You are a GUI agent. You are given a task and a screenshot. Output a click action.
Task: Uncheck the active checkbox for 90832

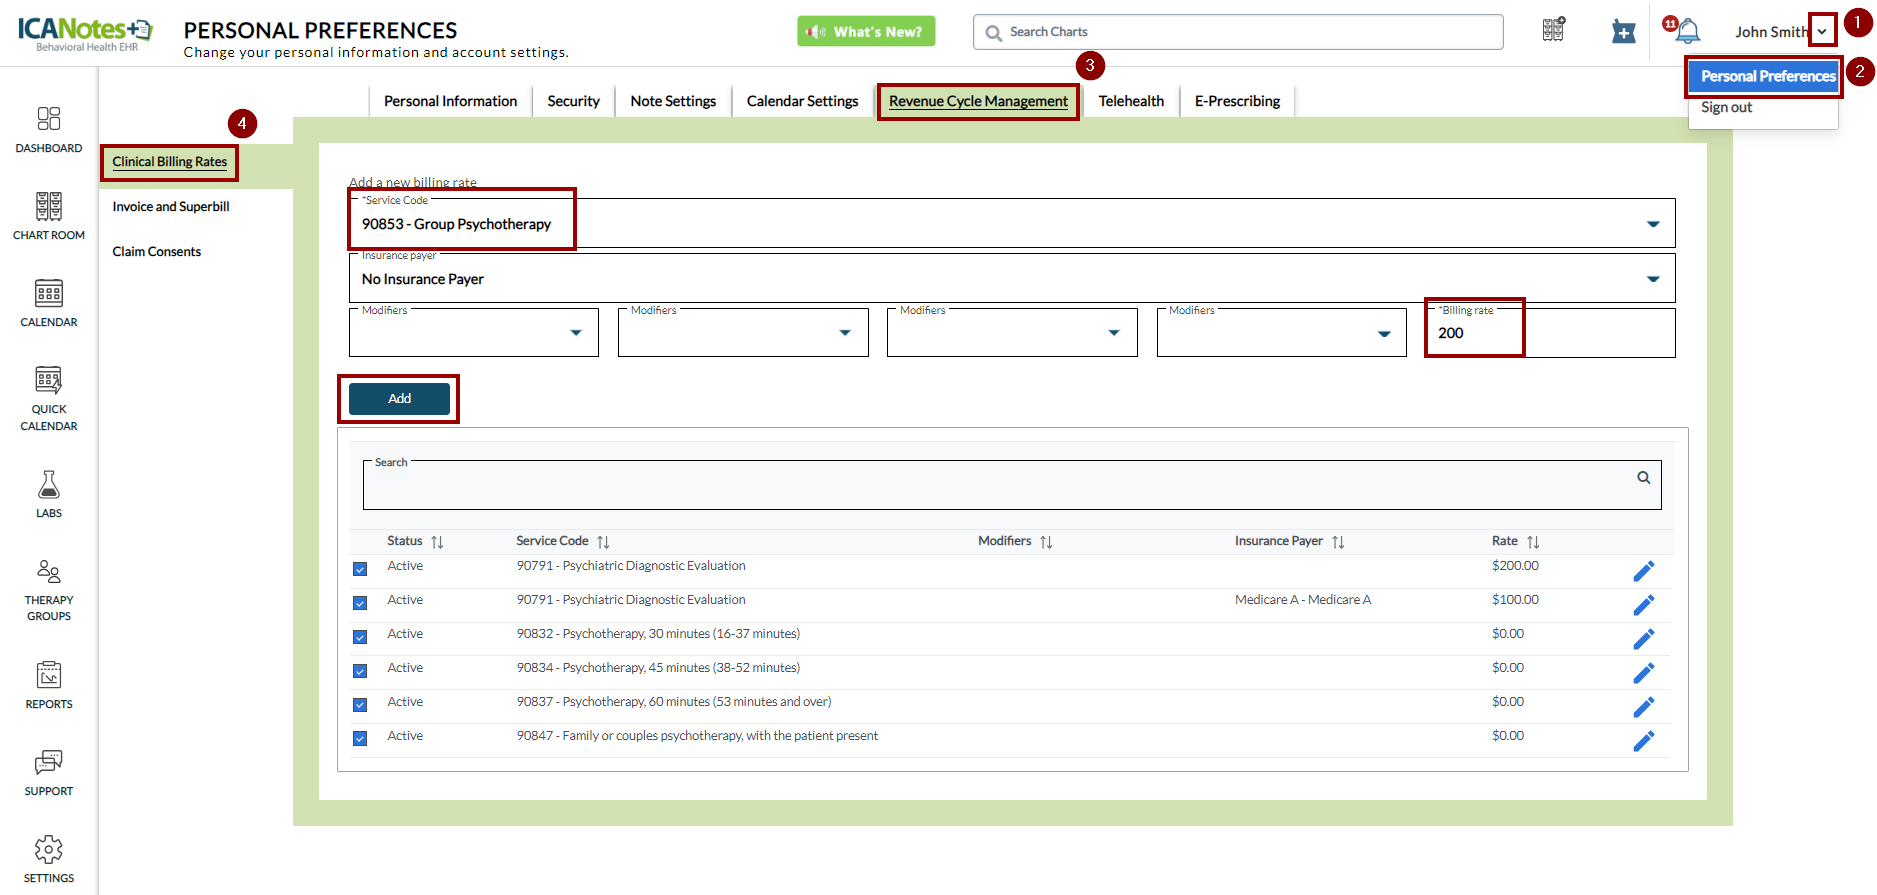point(360,637)
